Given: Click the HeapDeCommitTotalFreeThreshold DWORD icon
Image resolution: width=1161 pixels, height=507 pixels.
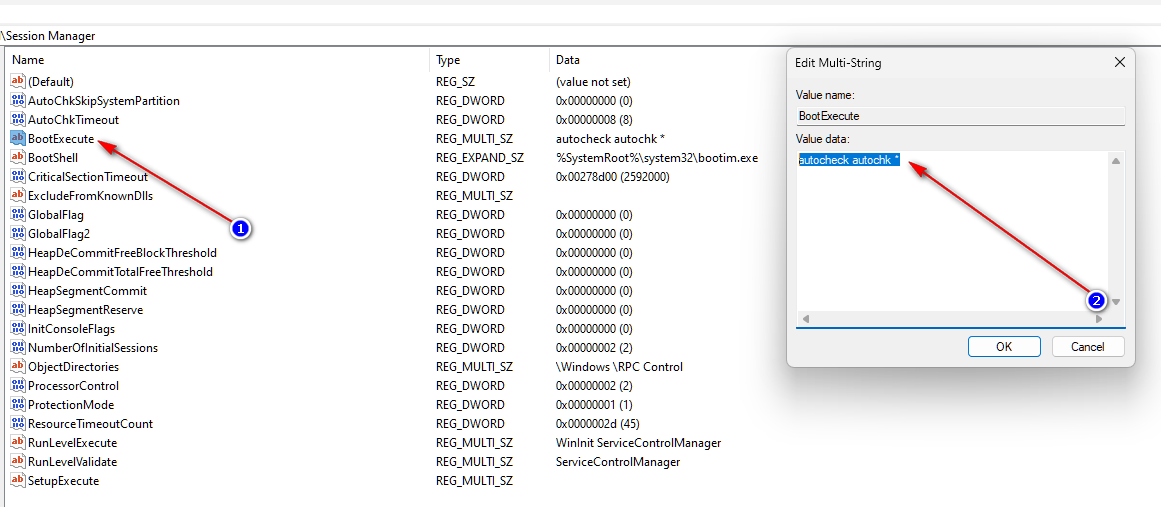Looking at the screenshot, I should pos(18,272).
